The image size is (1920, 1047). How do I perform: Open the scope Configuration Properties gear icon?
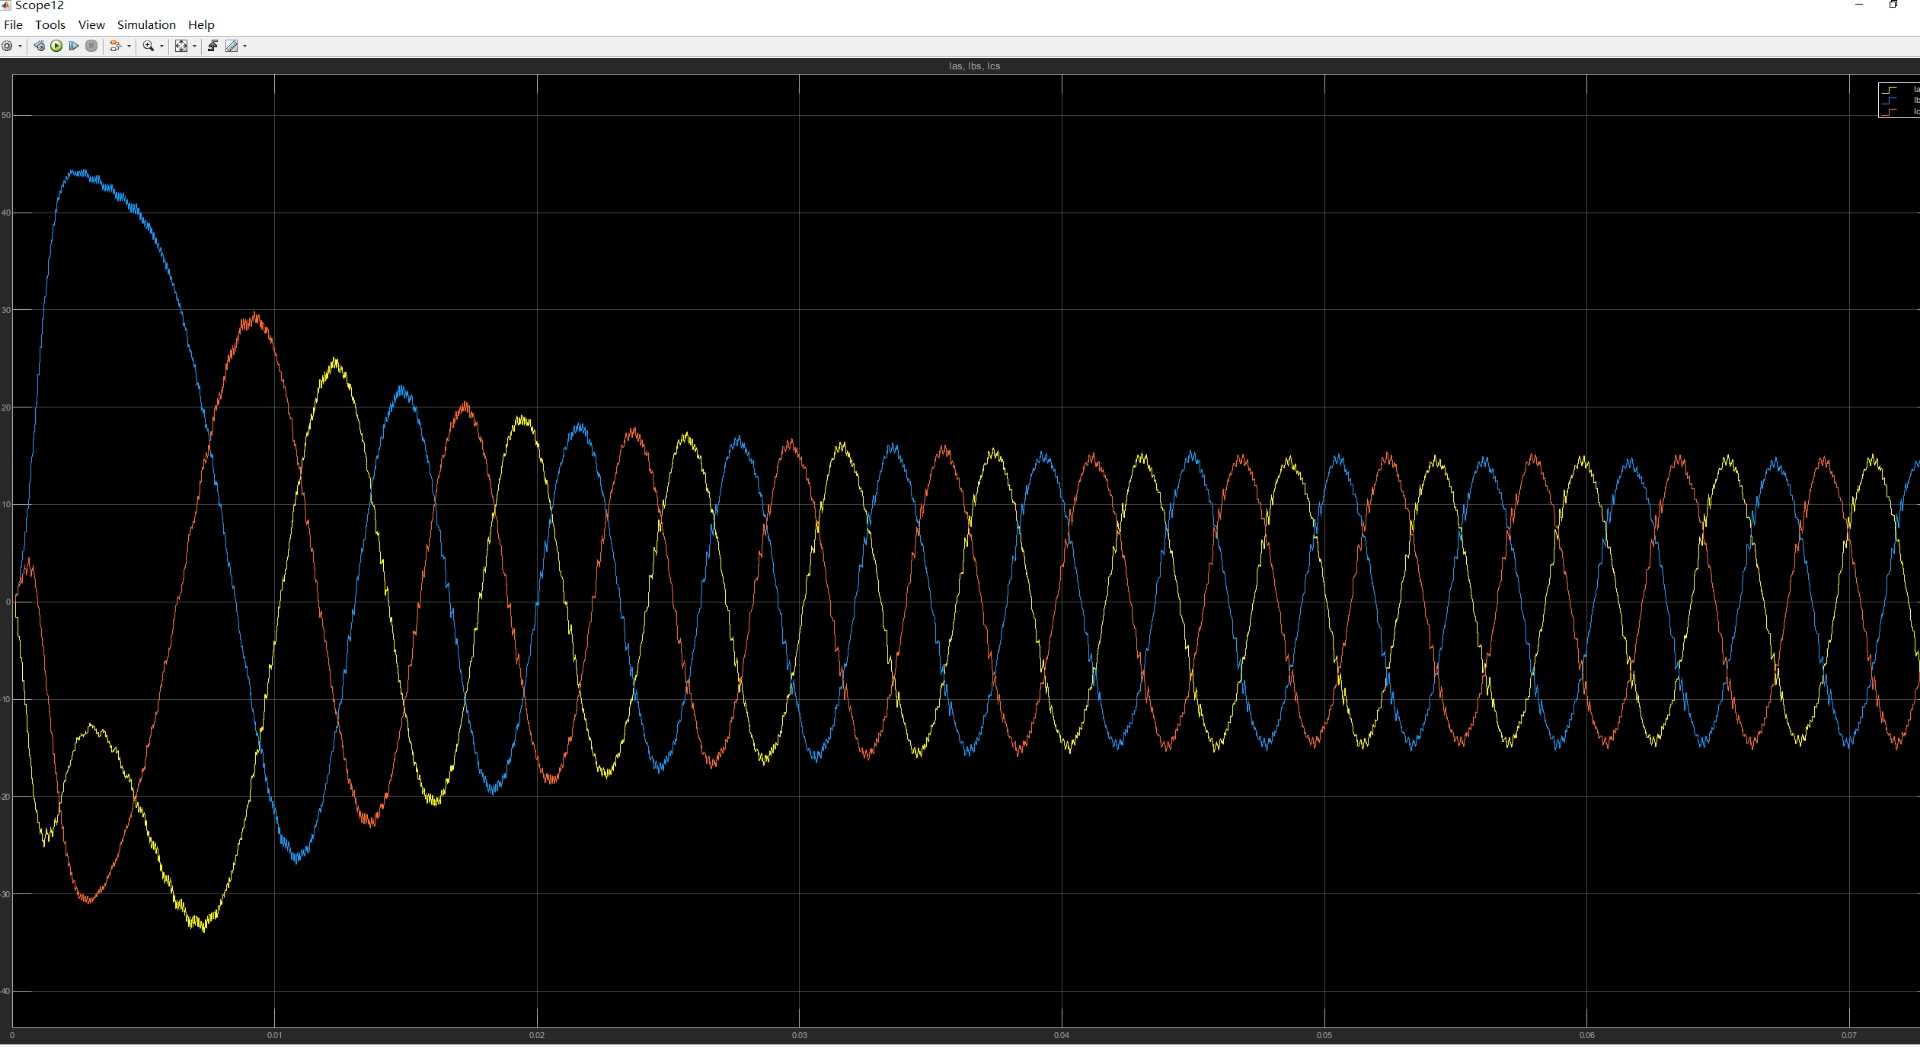click(x=7, y=46)
